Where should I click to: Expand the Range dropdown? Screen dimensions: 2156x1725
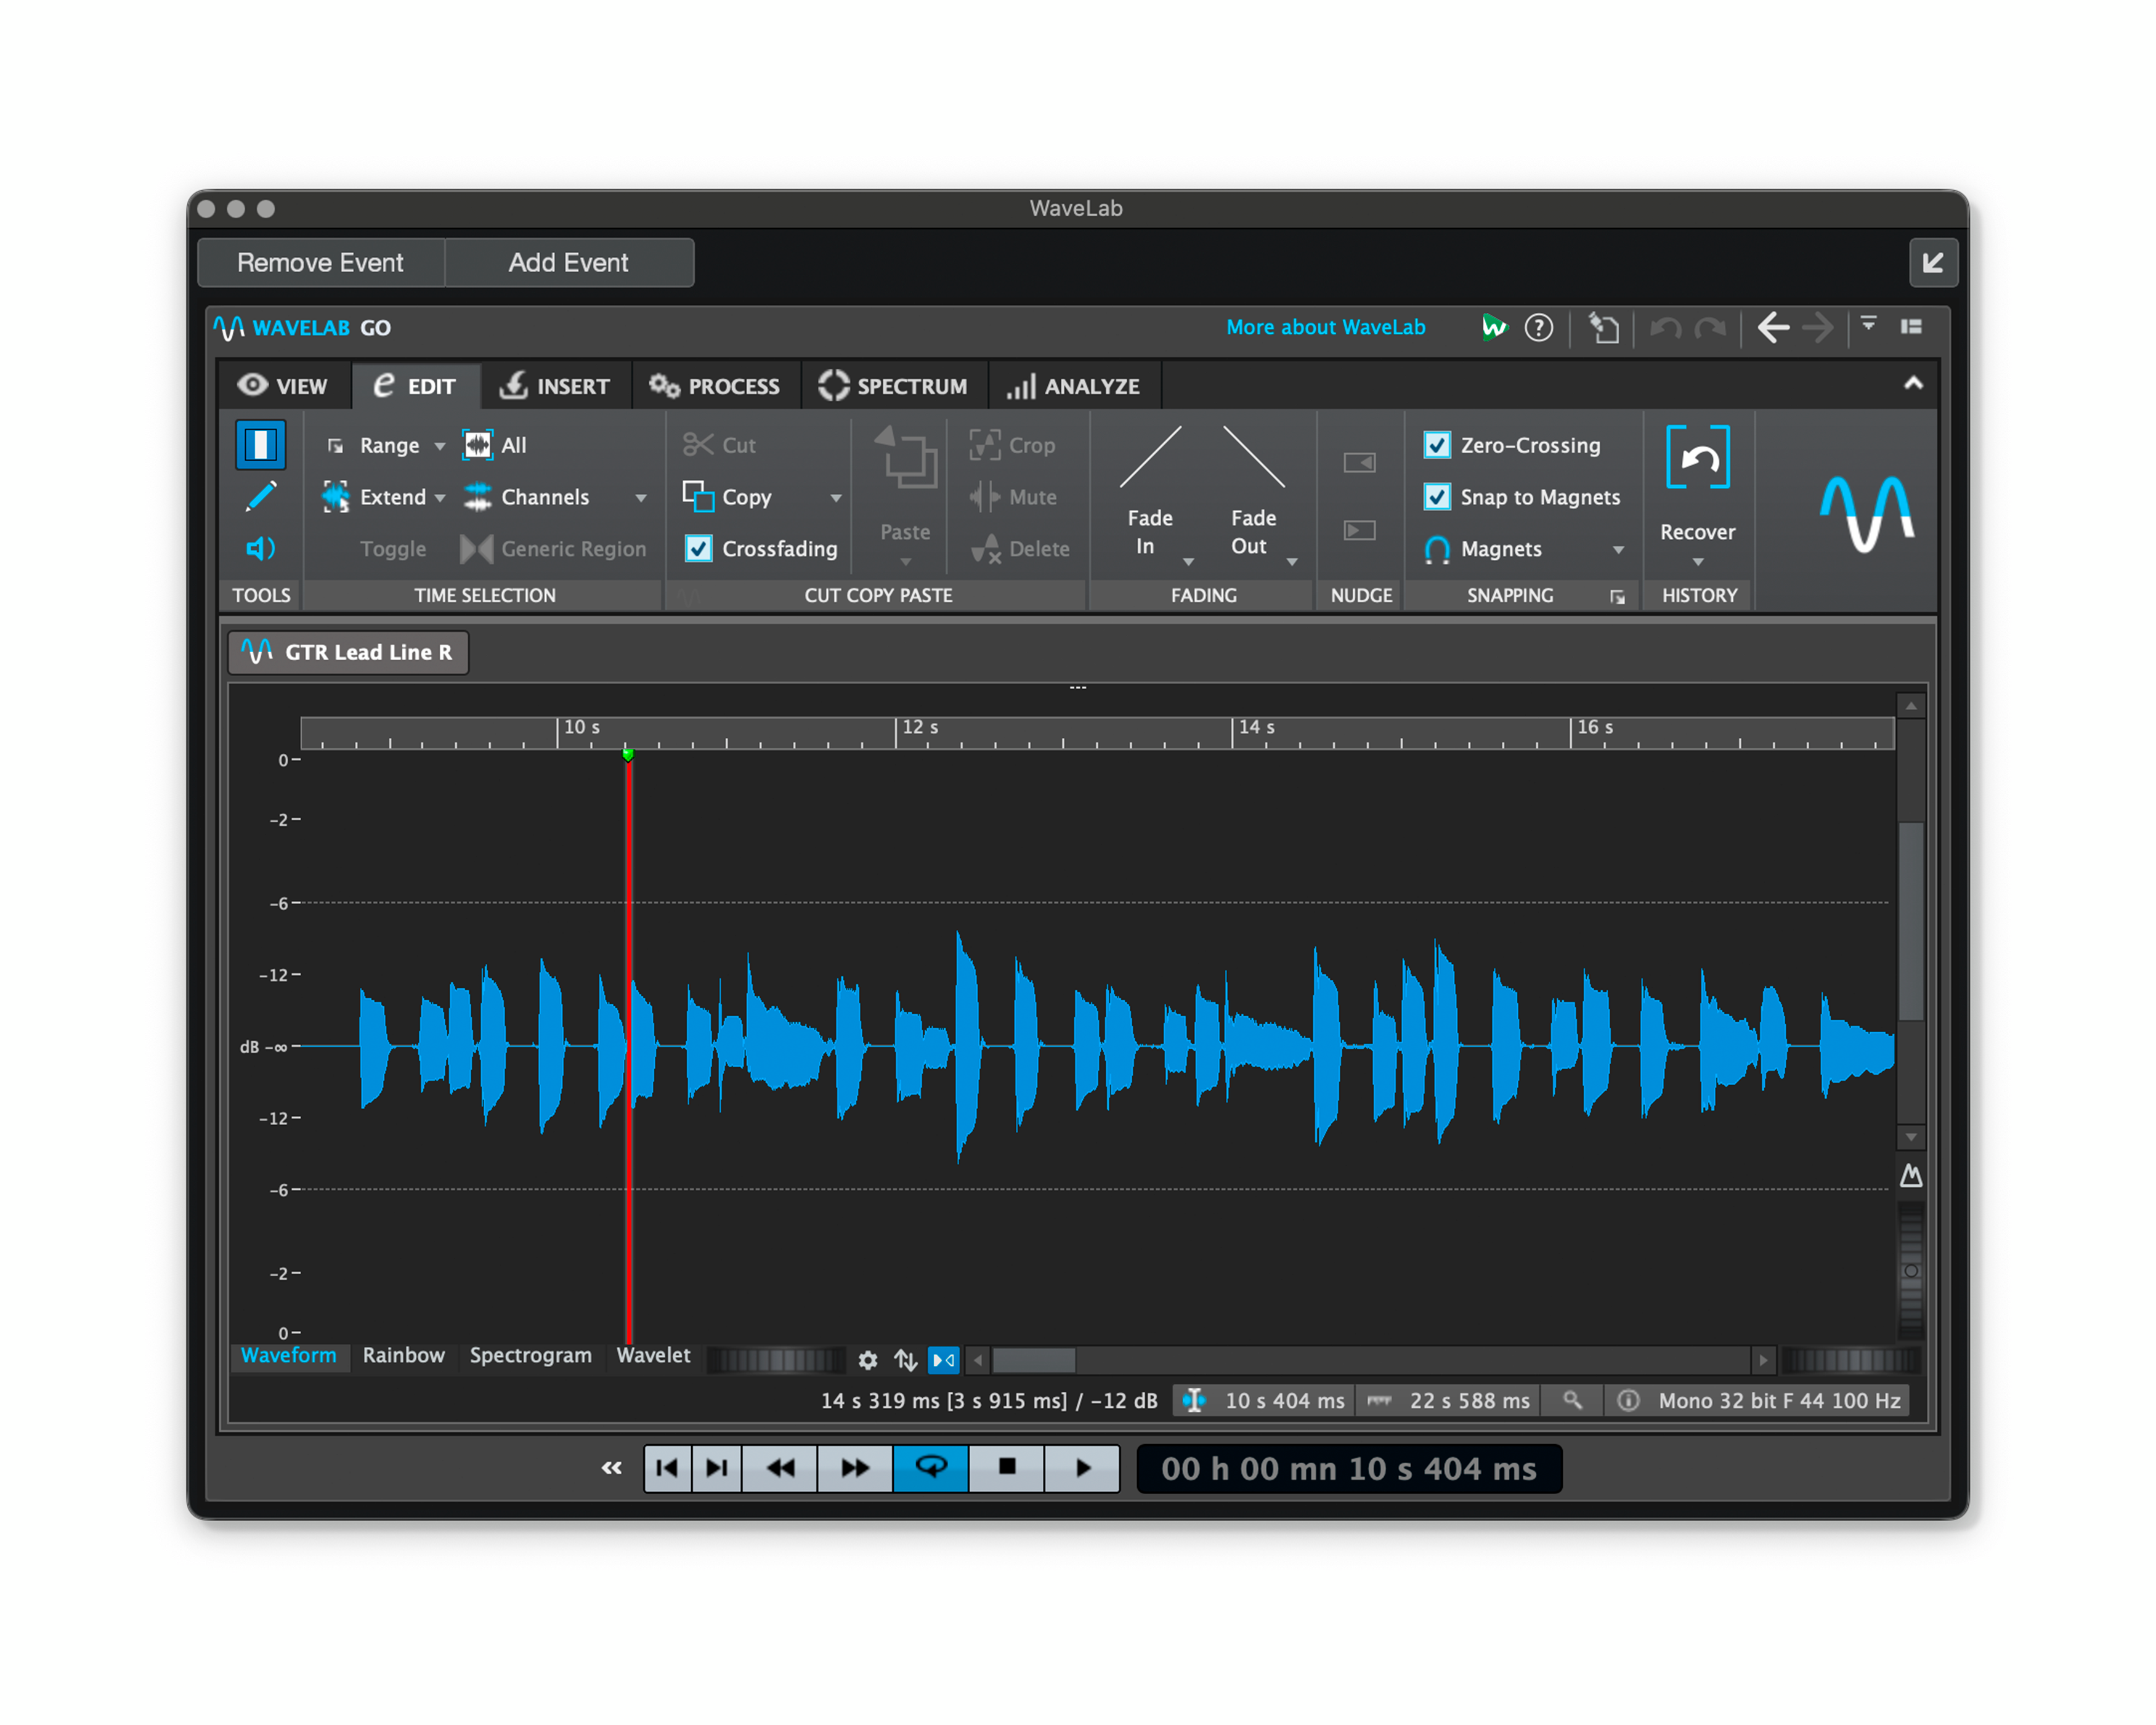coord(439,446)
